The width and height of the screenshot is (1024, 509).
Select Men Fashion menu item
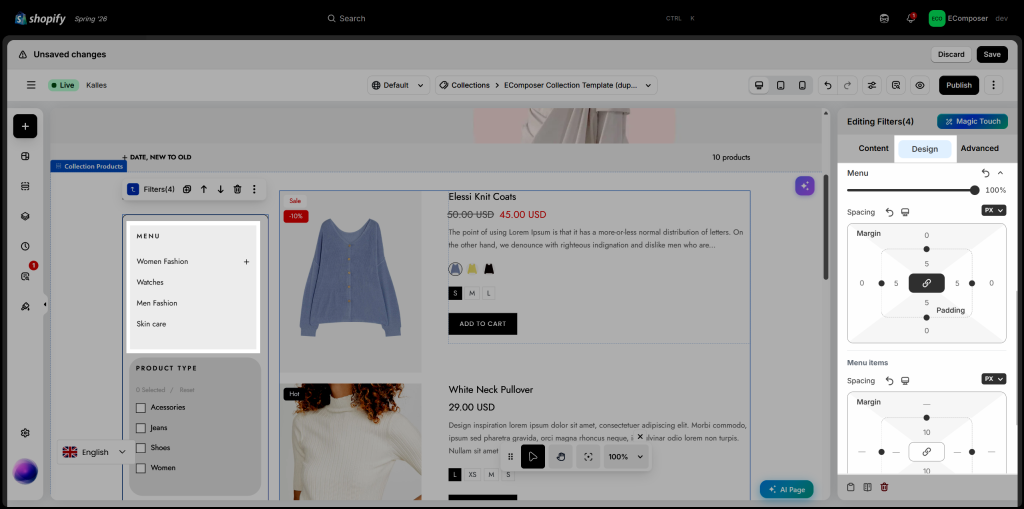click(157, 303)
